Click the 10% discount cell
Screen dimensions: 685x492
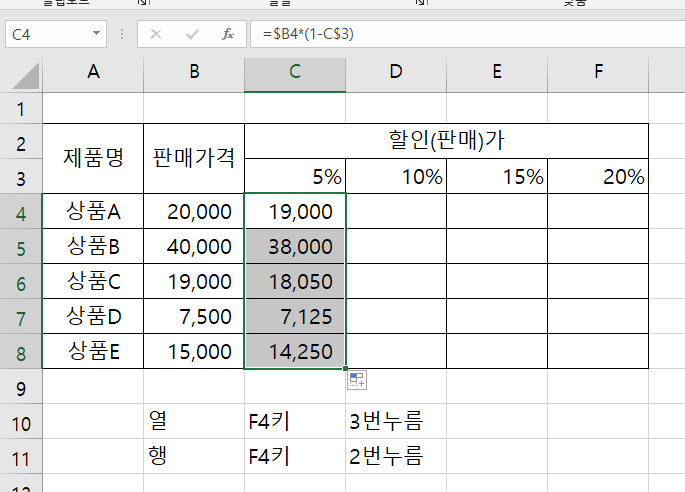tap(396, 176)
